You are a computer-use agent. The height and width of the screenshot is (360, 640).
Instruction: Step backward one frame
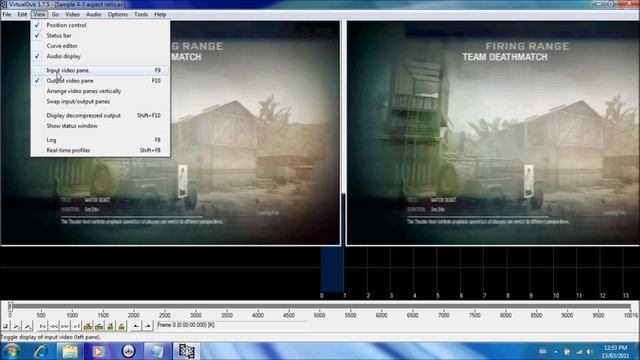[53, 326]
